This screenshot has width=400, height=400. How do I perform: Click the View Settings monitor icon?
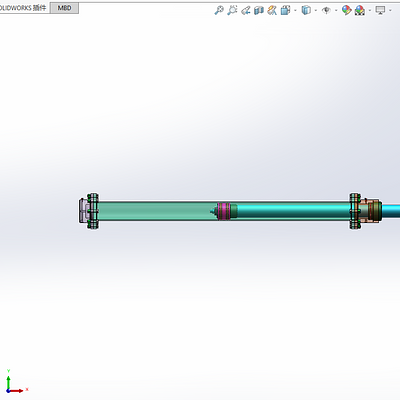pyautogui.click(x=380, y=10)
